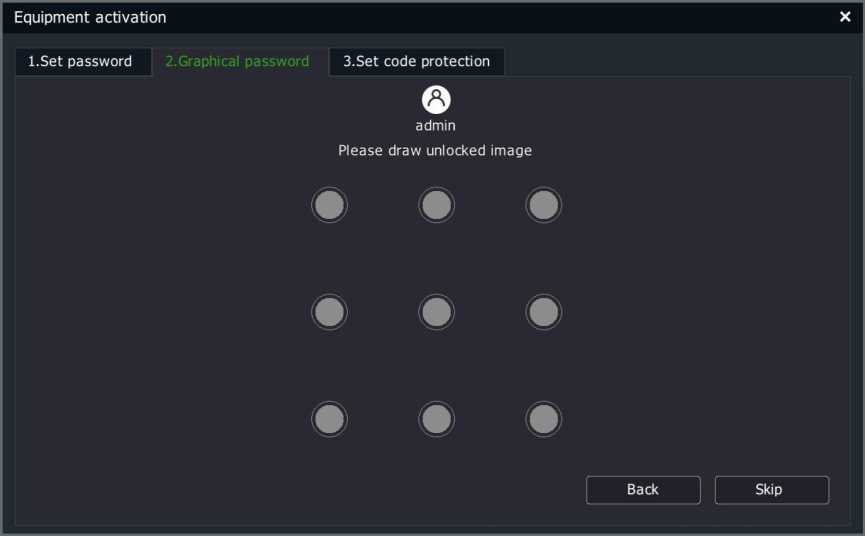Select the top-left pattern dot

329,205
